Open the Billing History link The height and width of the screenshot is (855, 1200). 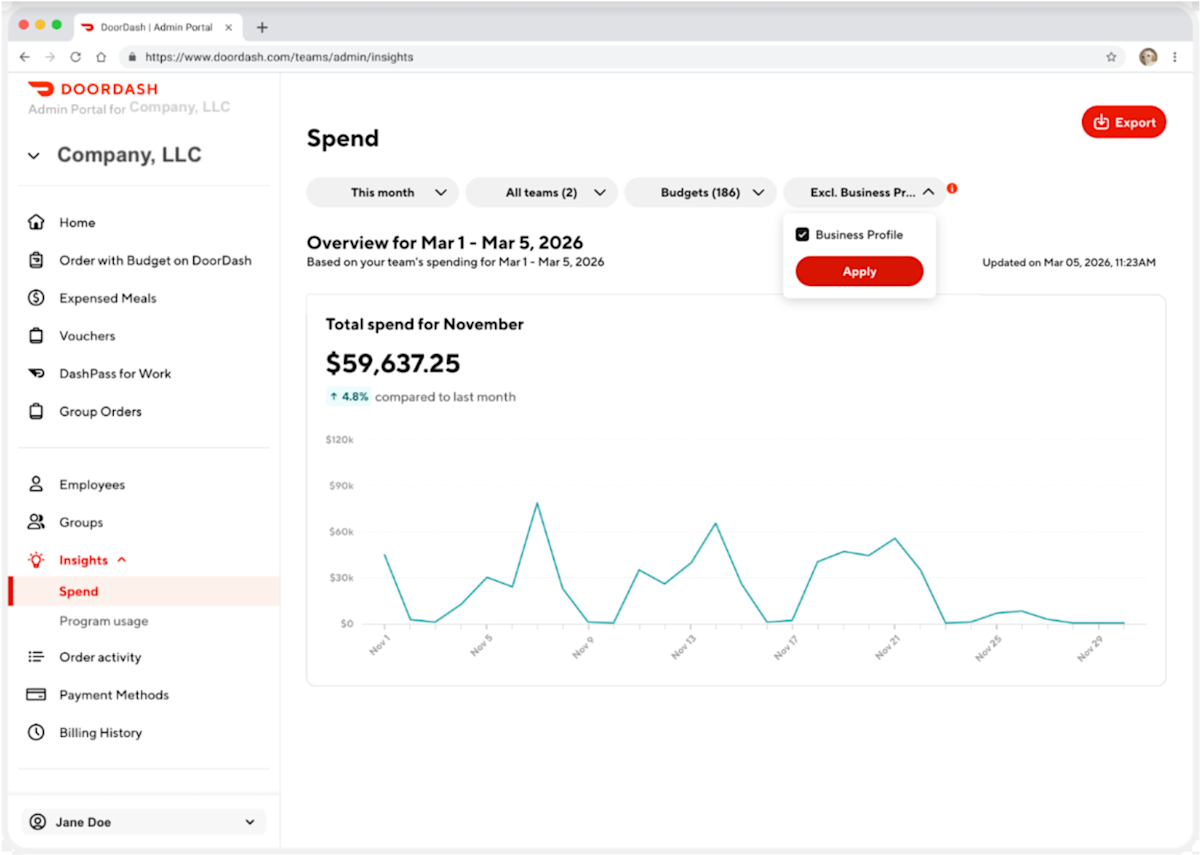(x=100, y=733)
